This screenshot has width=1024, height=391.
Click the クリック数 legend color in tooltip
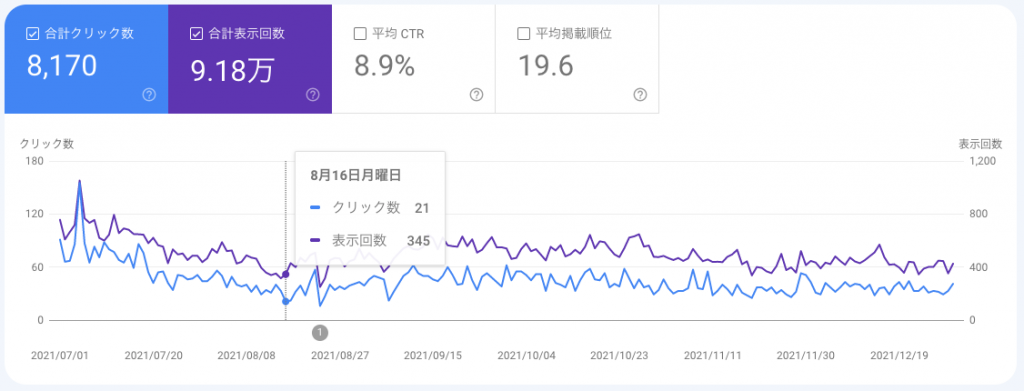click(315, 208)
